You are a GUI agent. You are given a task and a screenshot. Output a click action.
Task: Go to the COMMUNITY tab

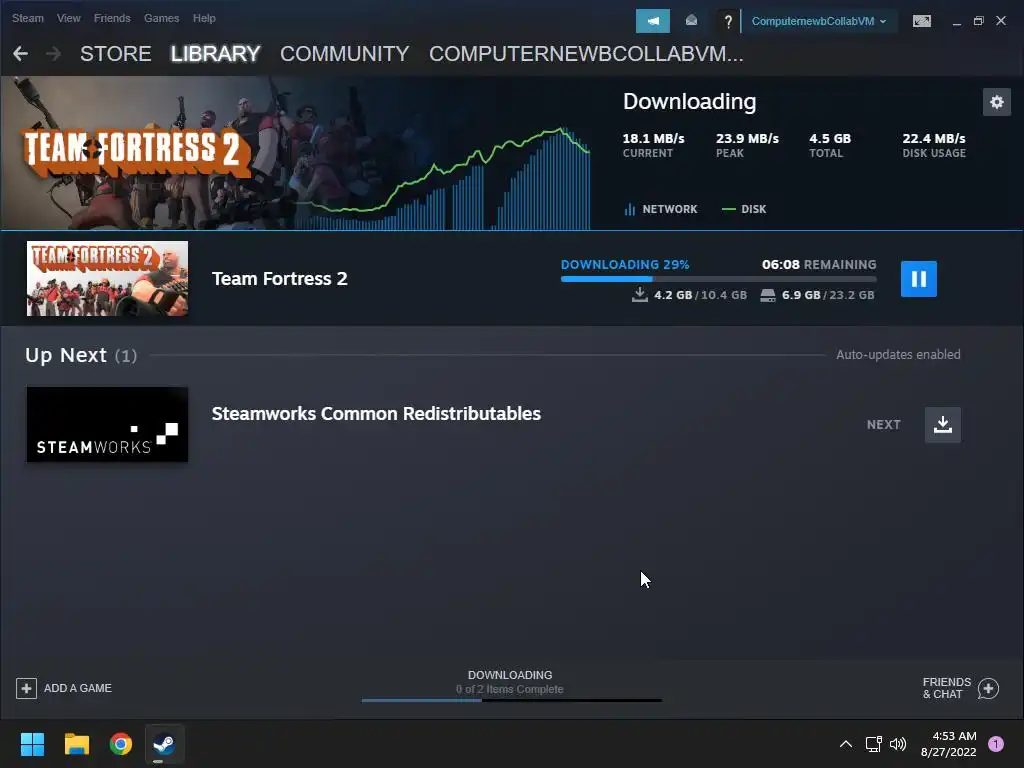point(344,54)
